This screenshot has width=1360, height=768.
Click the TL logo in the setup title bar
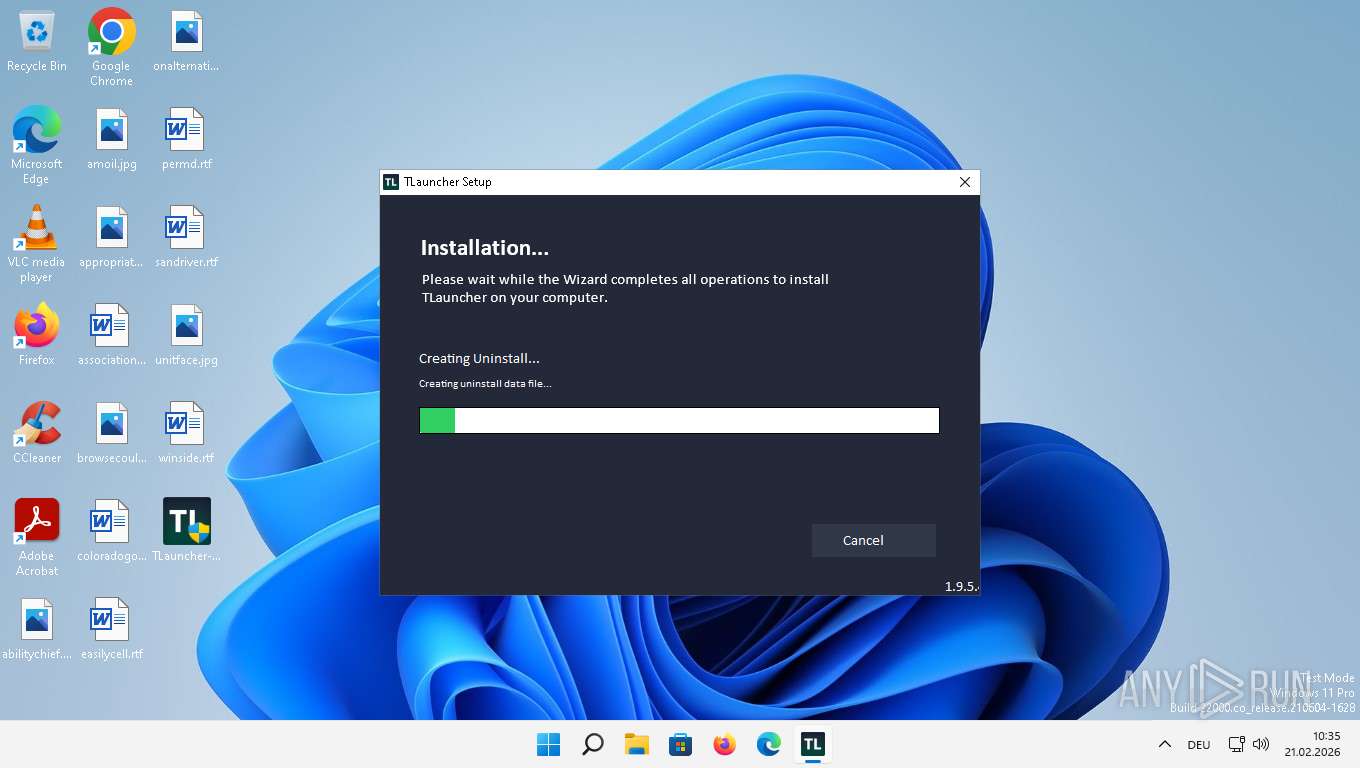click(x=391, y=182)
